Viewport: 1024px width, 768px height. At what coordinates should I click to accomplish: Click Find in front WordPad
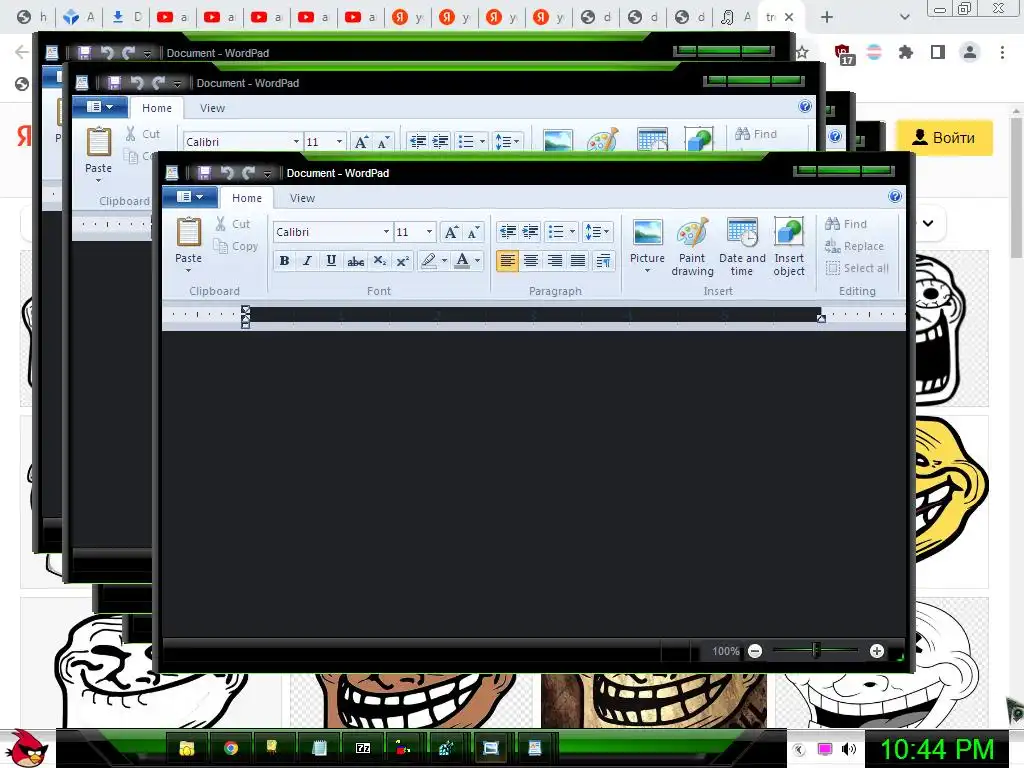click(846, 224)
